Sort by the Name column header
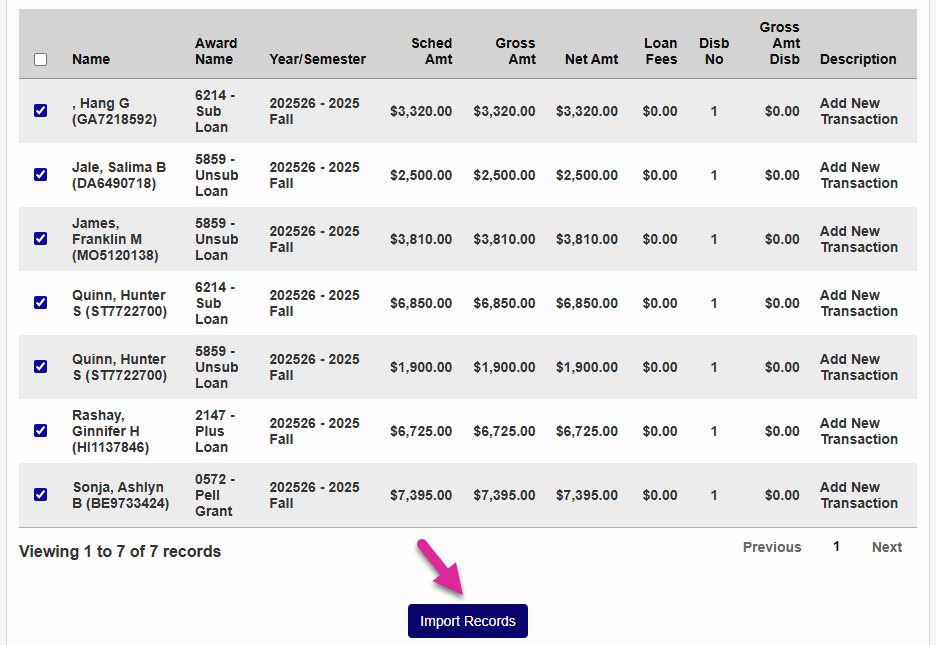Image resolution: width=936 pixels, height=645 pixels. coord(91,59)
